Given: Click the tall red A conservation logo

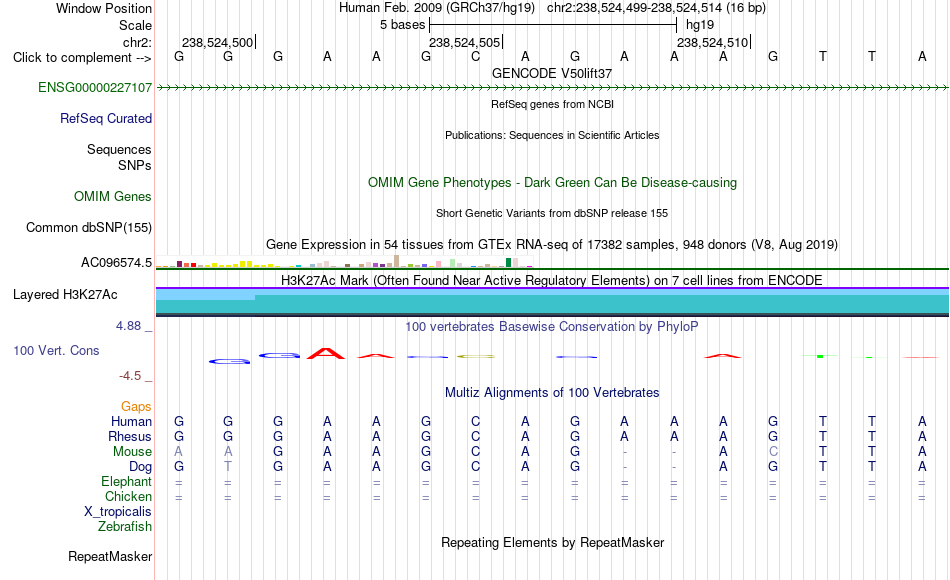Looking at the screenshot, I should pyautogui.click(x=326, y=353).
